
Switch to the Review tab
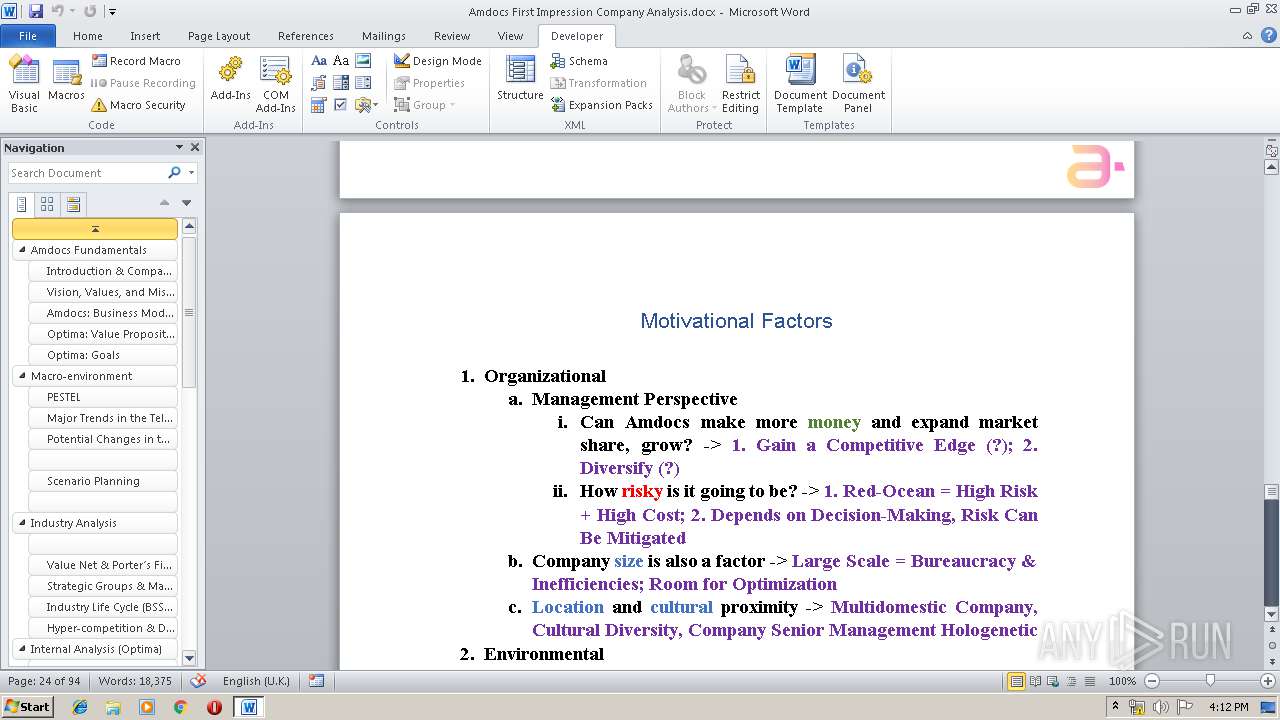(x=452, y=36)
